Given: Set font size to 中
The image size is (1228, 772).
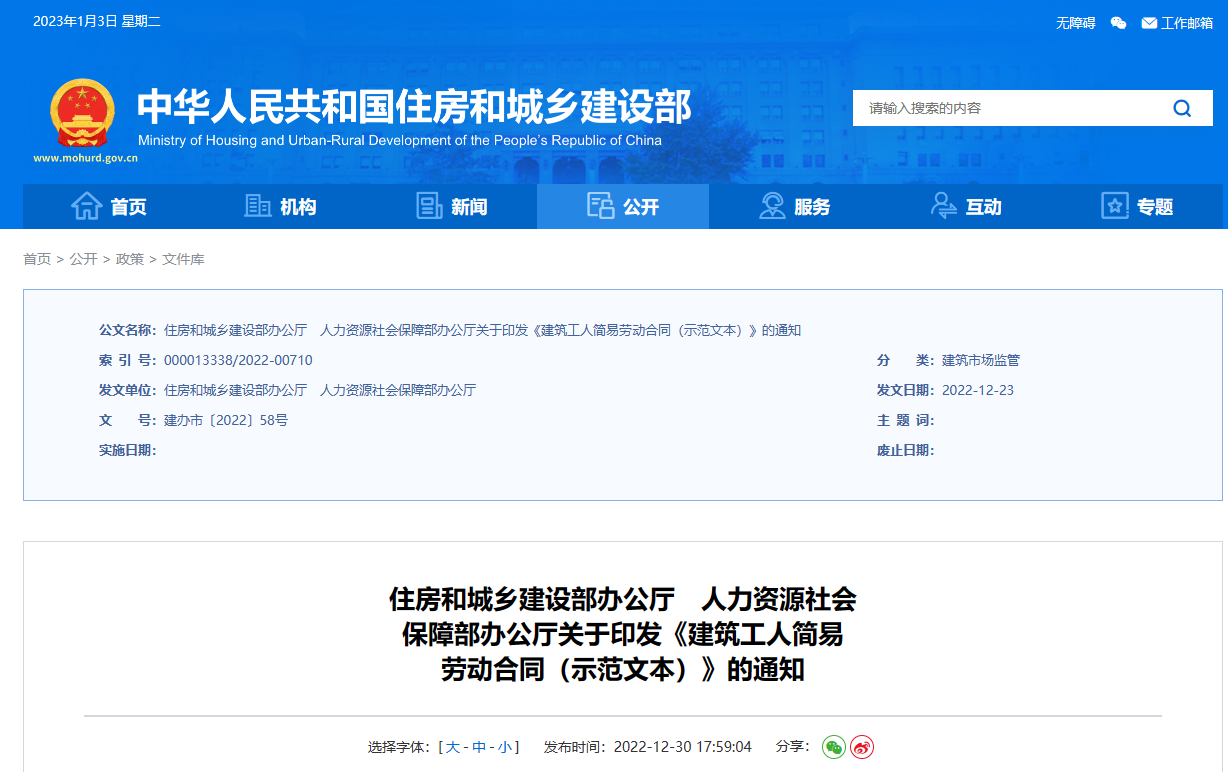Looking at the screenshot, I should point(479,747).
